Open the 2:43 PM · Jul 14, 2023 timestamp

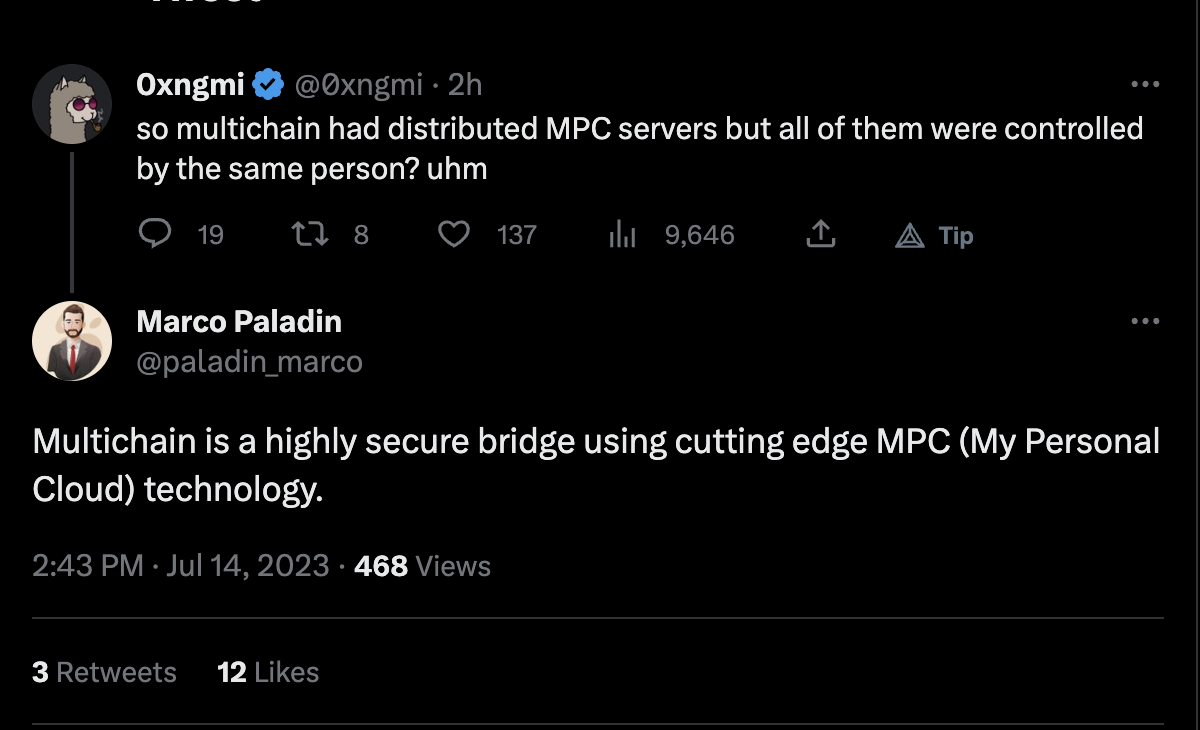tap(180, 566)
